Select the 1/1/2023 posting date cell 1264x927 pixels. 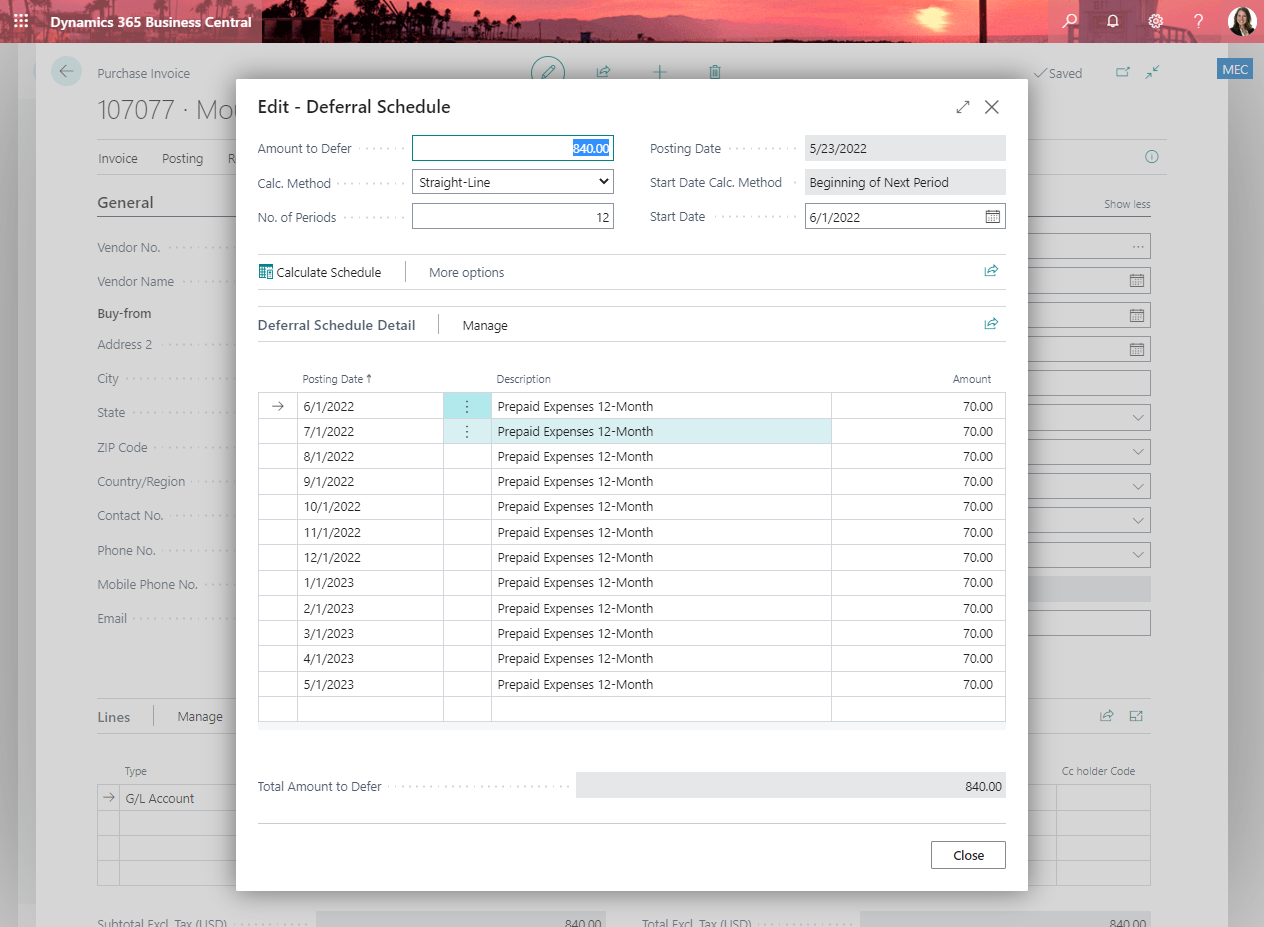370,582
